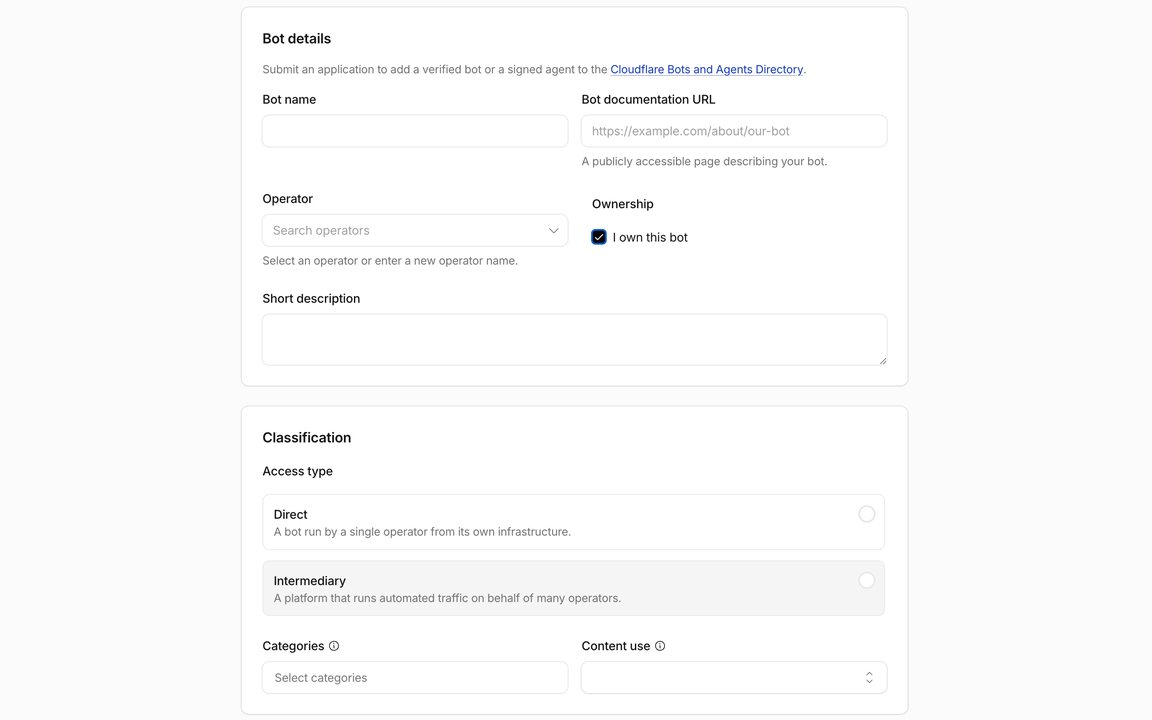This screenshot has height=720, width=1152.
Task: Click the 'Bot name' label
Action: pos(289,99)
